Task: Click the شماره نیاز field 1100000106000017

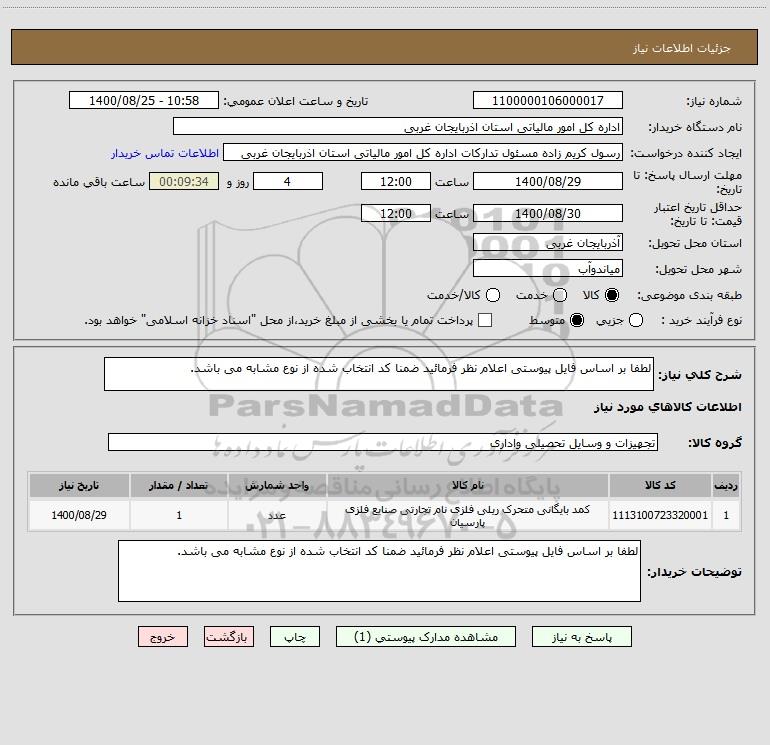Action: click(548, 101)
